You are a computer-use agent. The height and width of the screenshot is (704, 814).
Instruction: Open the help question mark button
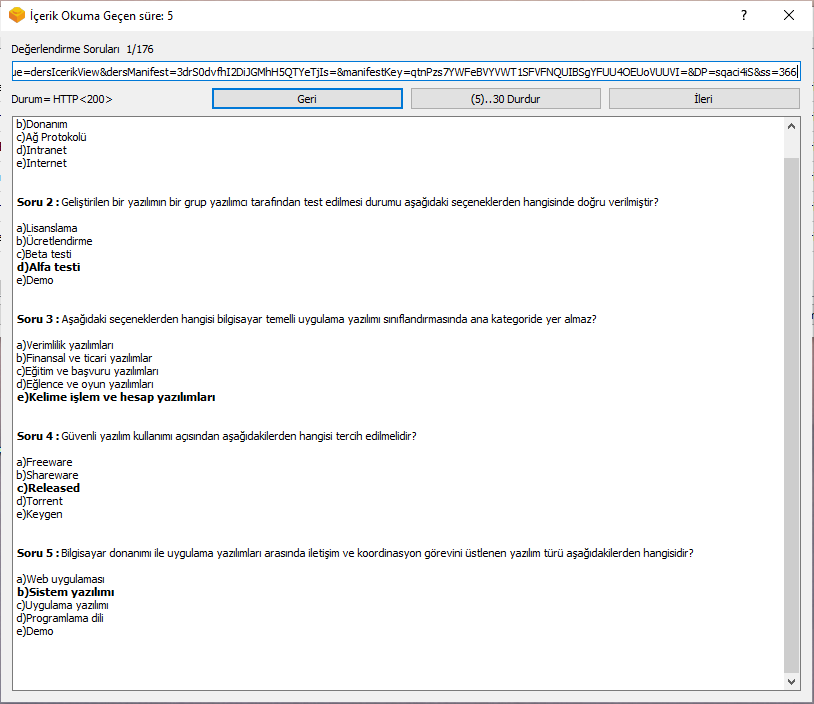[x=744, y=16]
